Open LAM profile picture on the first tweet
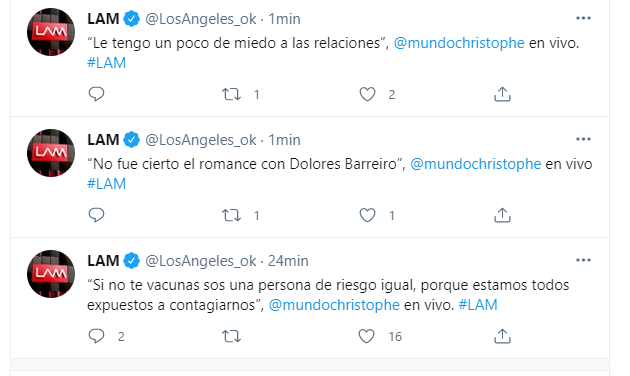The height and width of the screenshot is (376, 630). pyautogui.click(x=51, y=32)
